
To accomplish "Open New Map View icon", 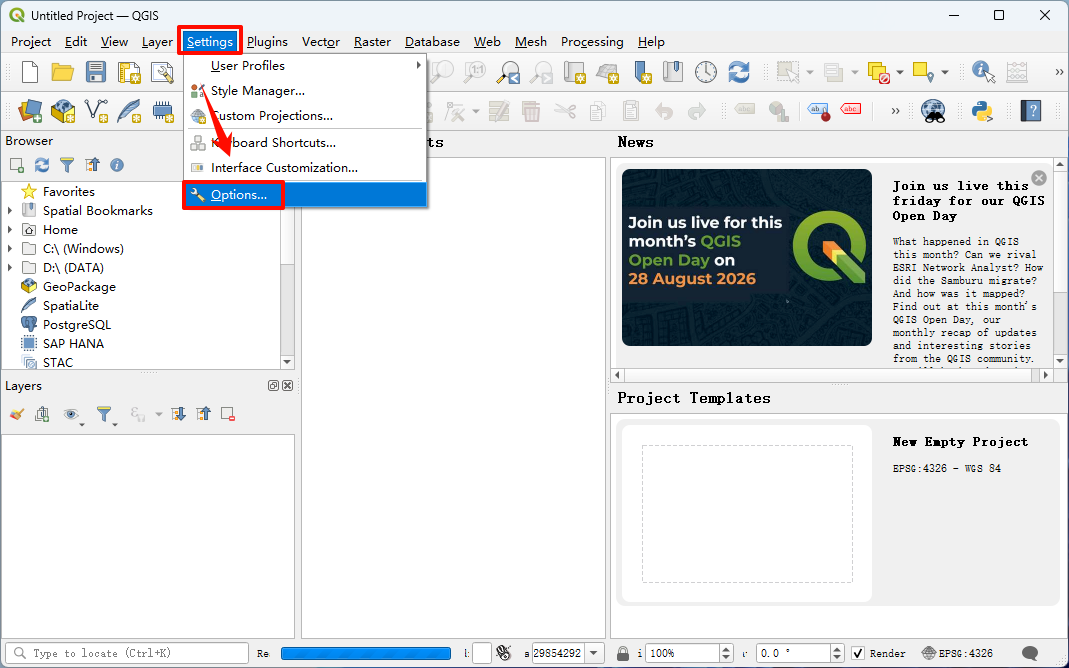I will [x=575, y=72].
